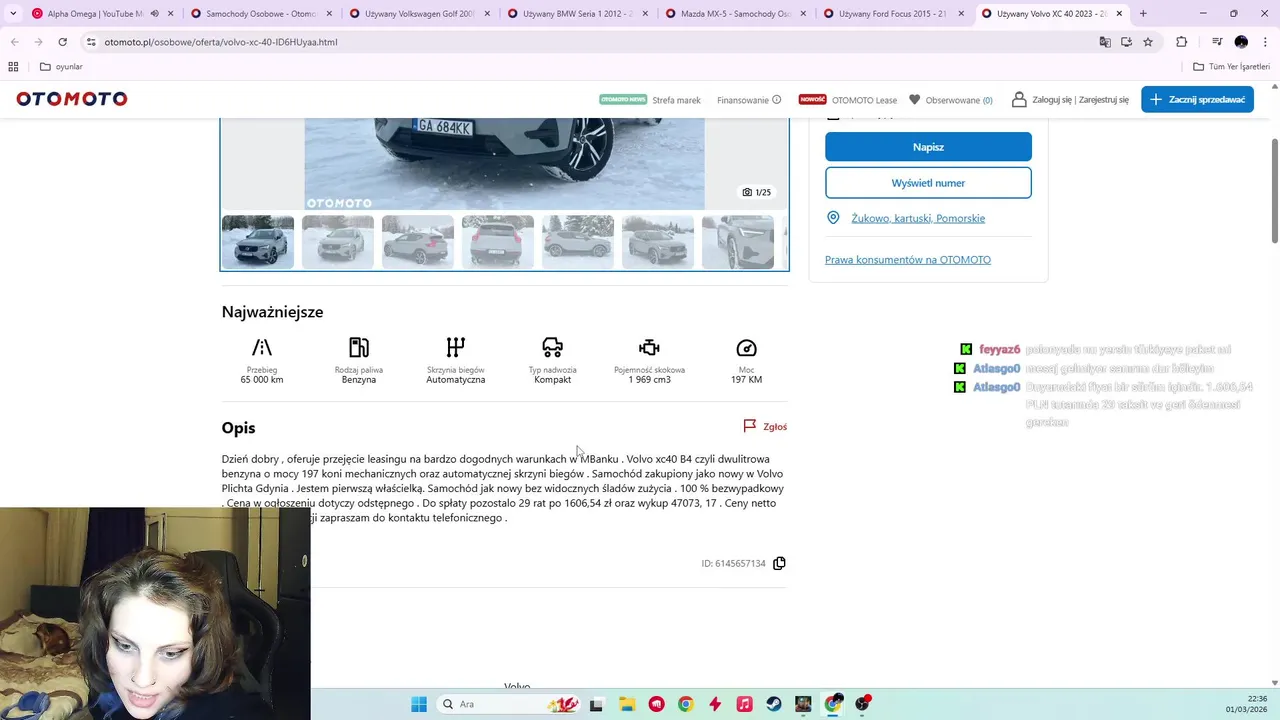Click the Przebieg 65 000 km value
The height and width of the screenshot is (720, 1280).
[262, 380]
